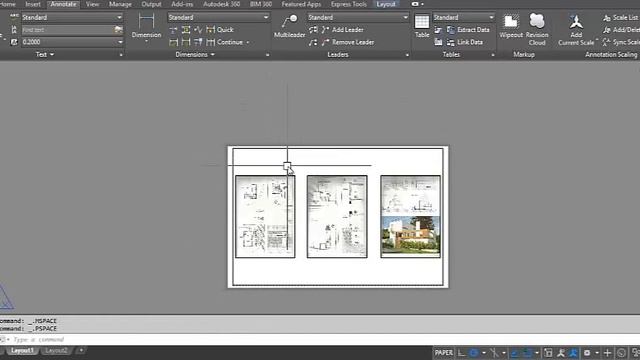Screen dimensions: 640x360
Task: Toggle isolate objects circle icon in status bar
Action: [x=621, y=353]
